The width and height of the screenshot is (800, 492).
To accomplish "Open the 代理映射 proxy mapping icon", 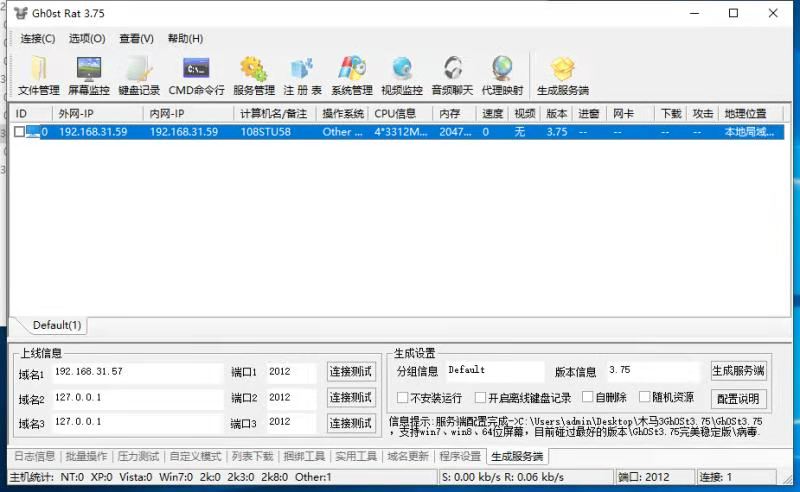I will (502, 76).
